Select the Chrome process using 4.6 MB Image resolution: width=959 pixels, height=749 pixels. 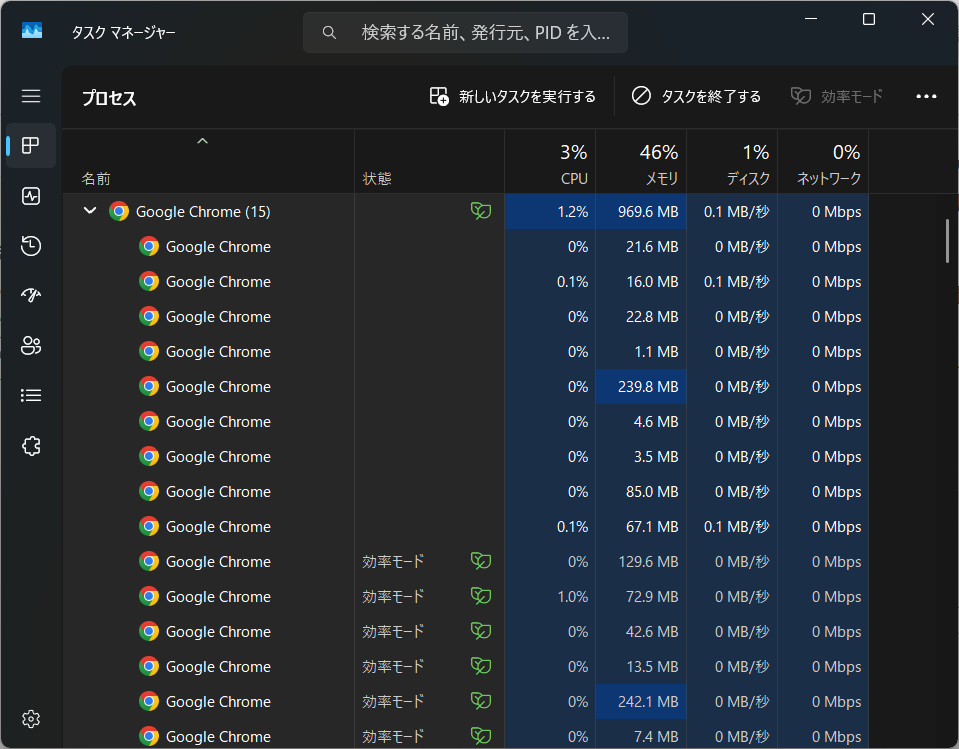(x=465, y=421)
